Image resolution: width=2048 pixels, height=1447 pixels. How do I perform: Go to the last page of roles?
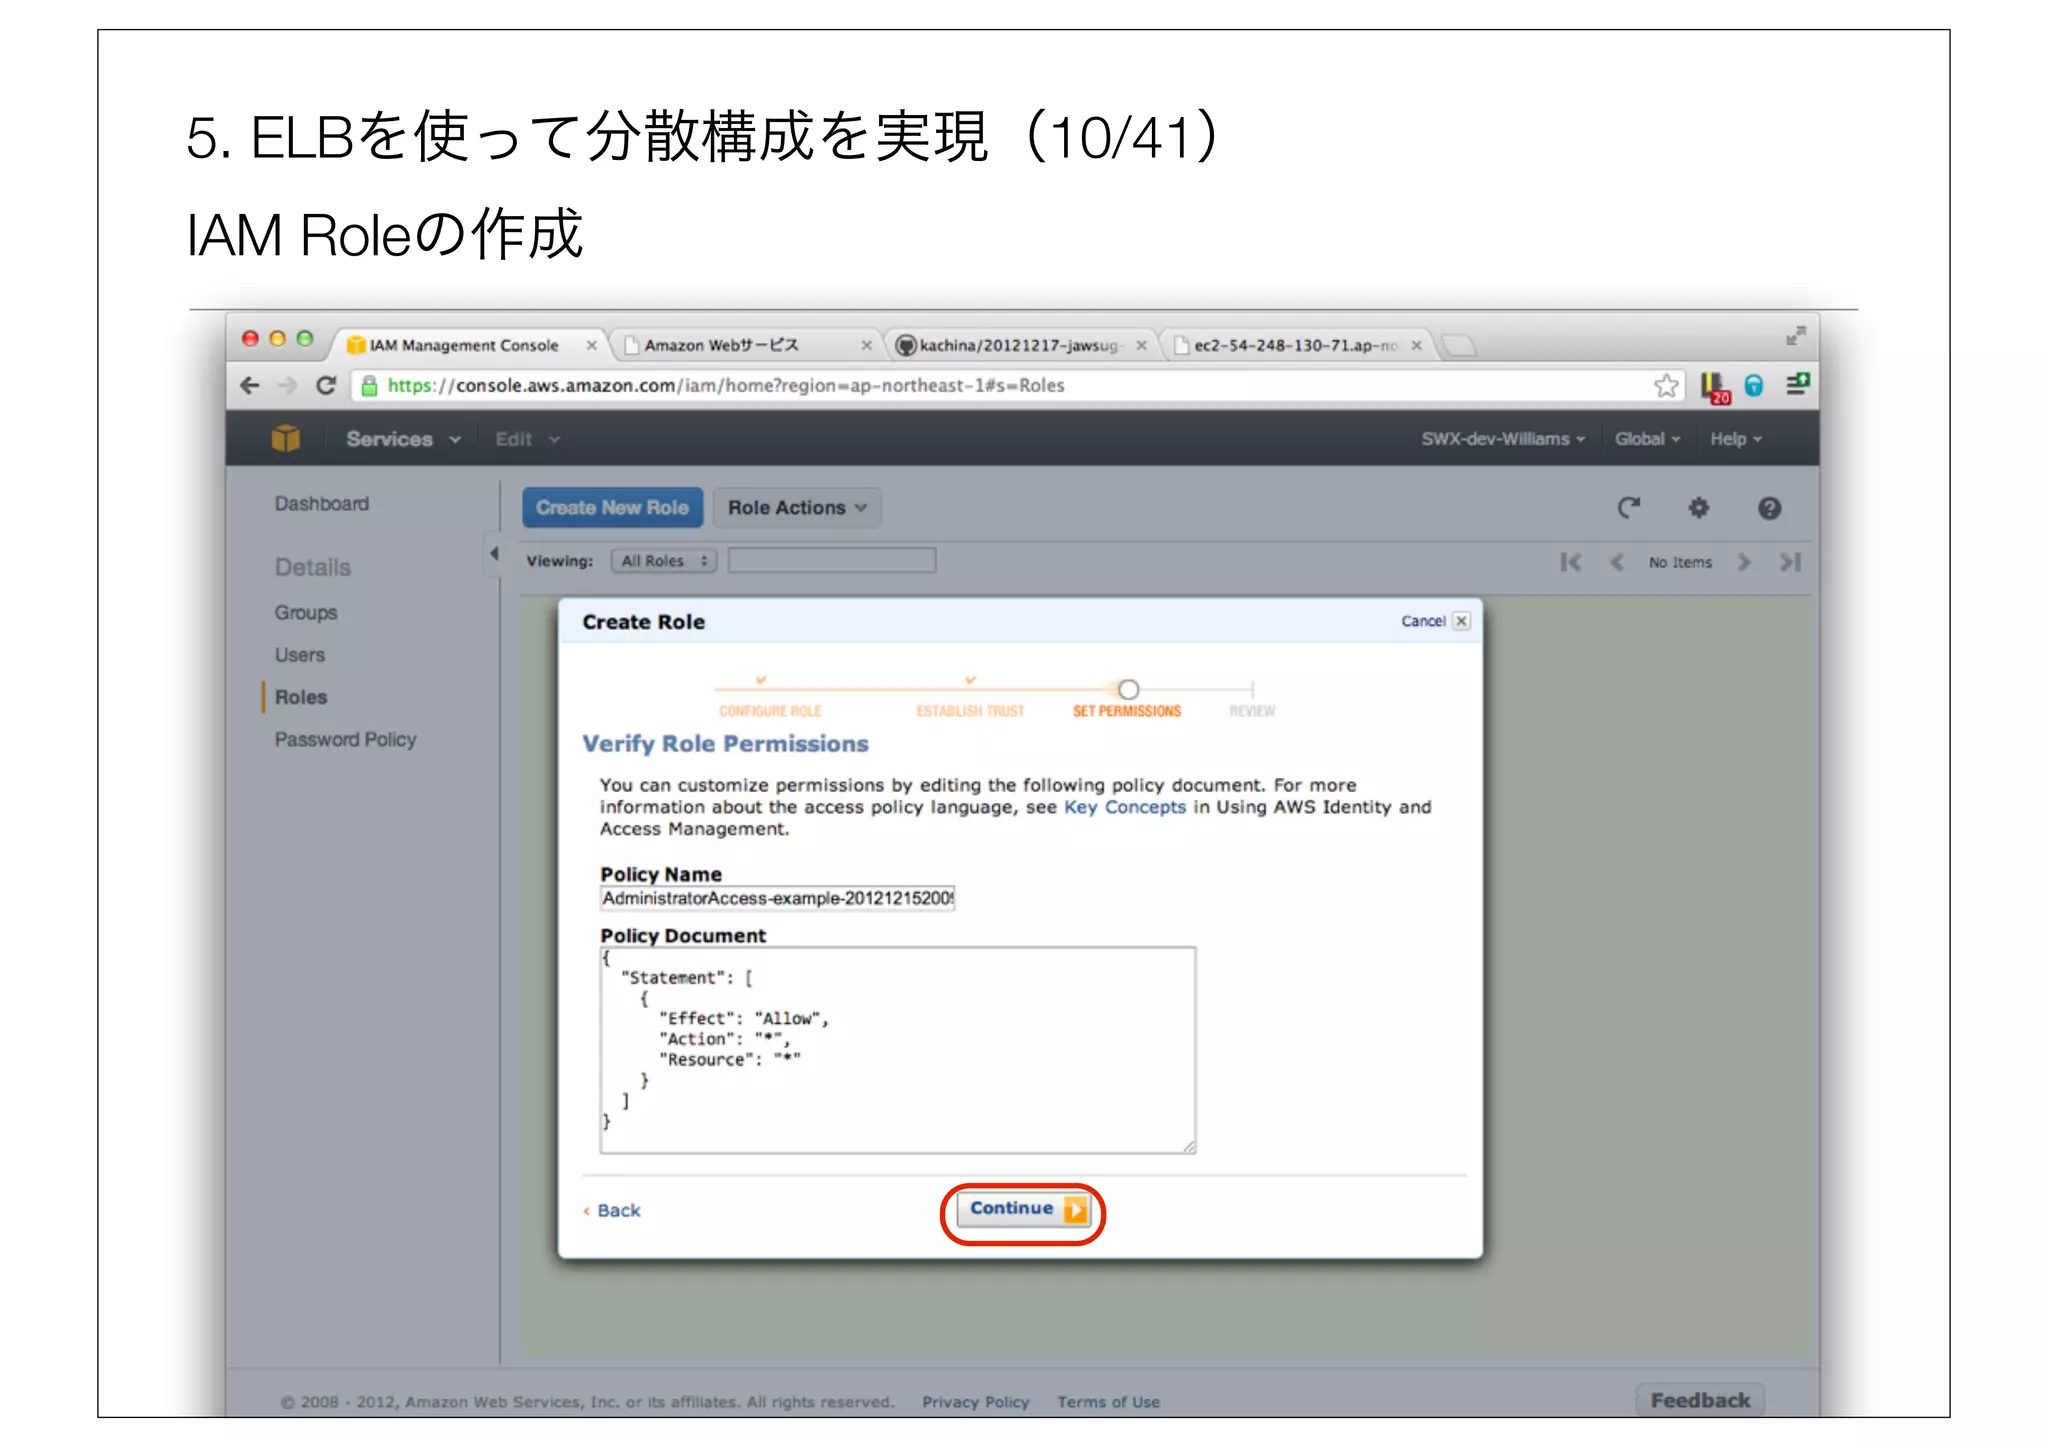point(1790,562)
